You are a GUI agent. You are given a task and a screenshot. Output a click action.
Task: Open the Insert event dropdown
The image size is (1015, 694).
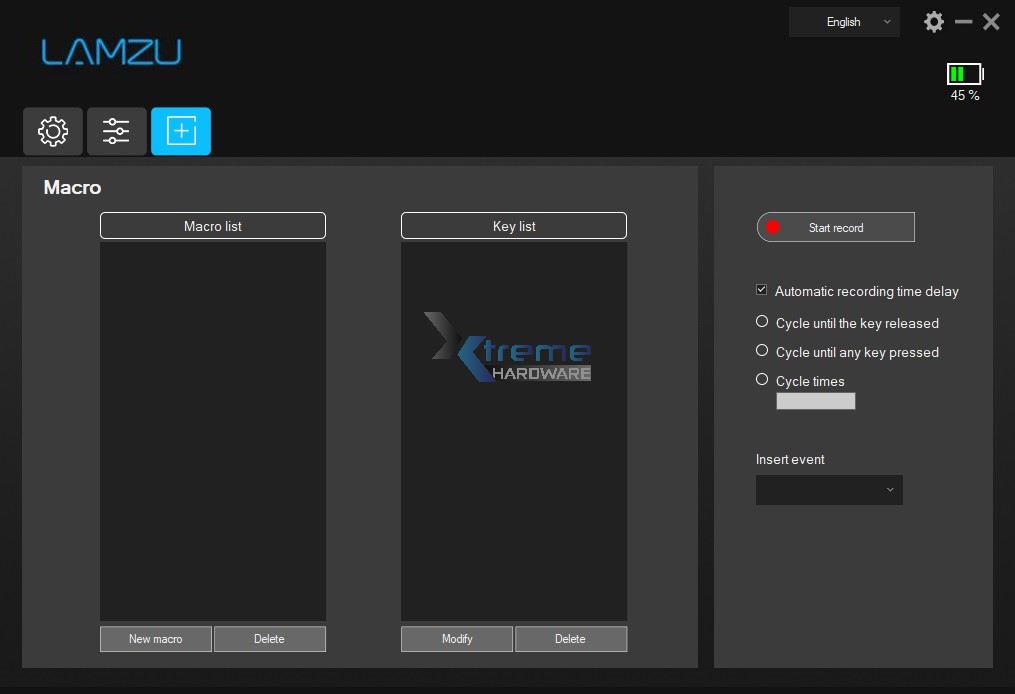(828, 490)
